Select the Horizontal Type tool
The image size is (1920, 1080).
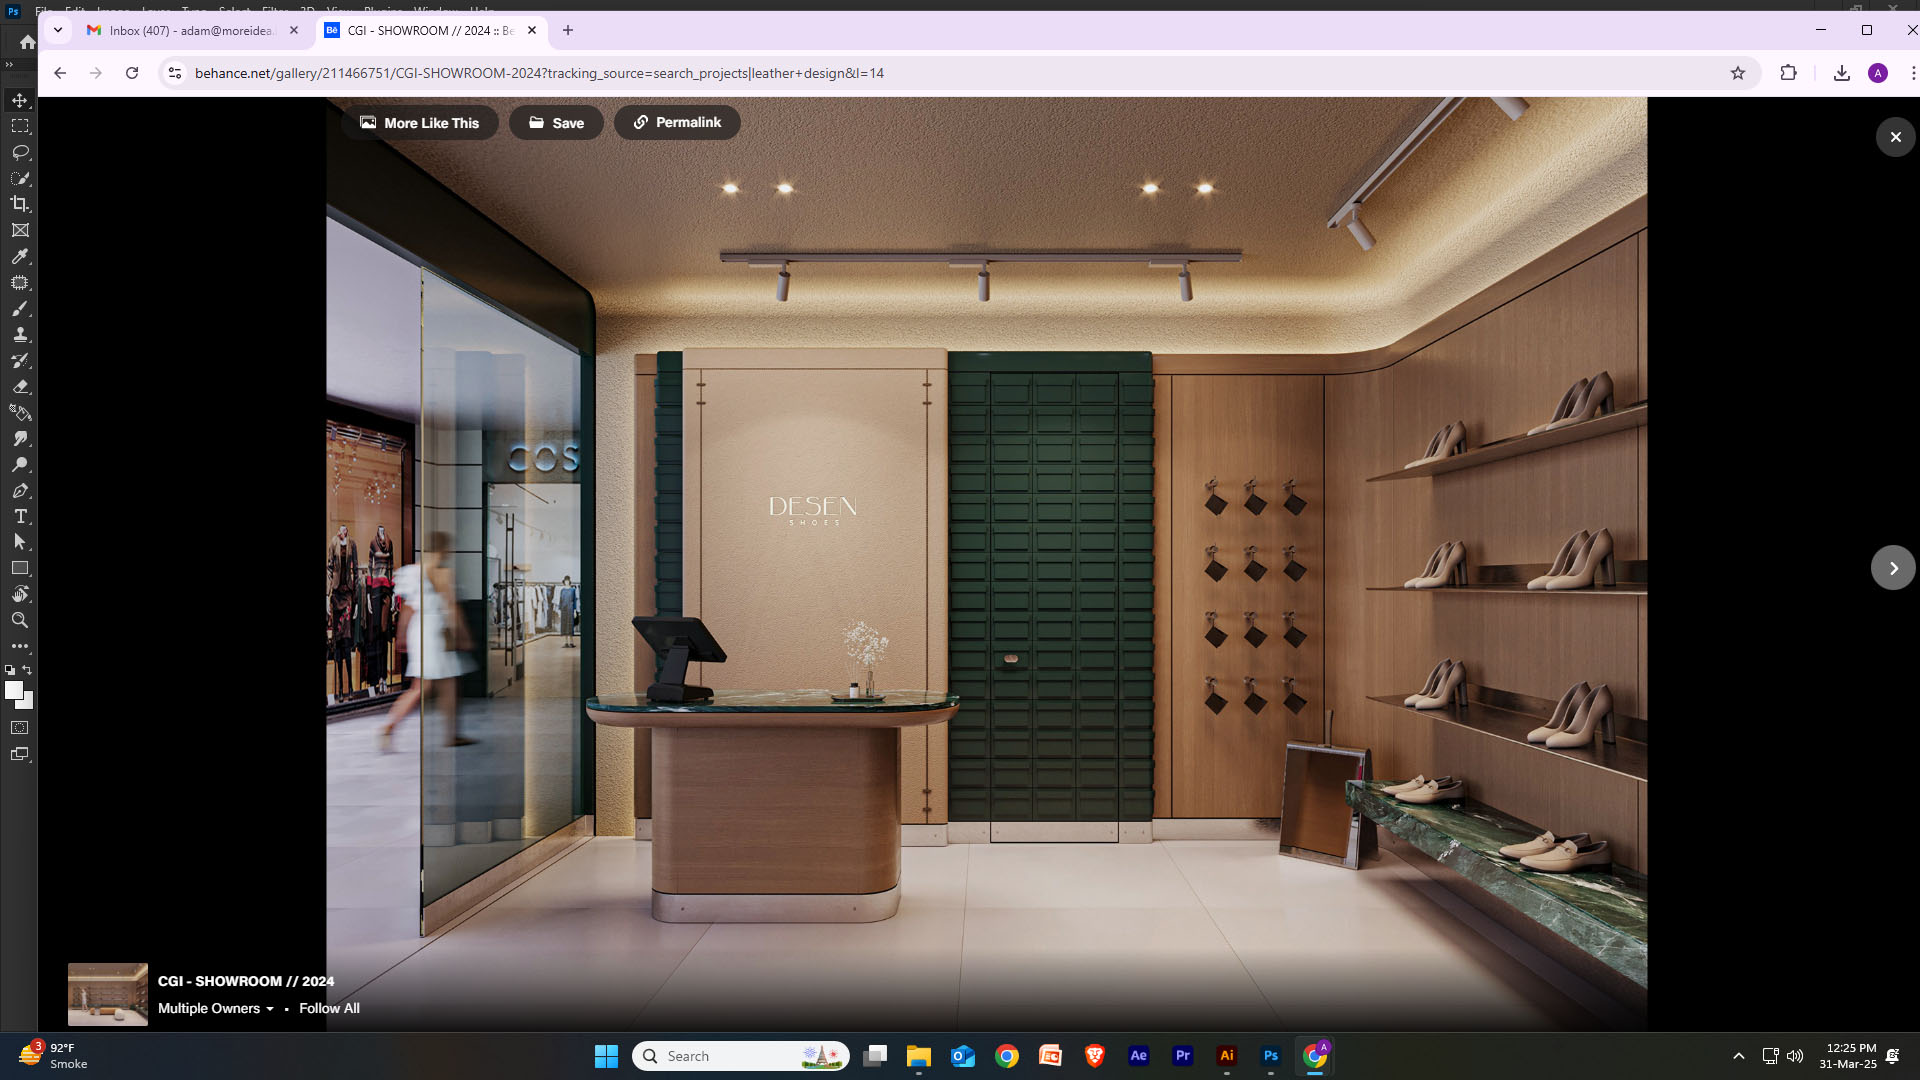click(x=20, y=516)
